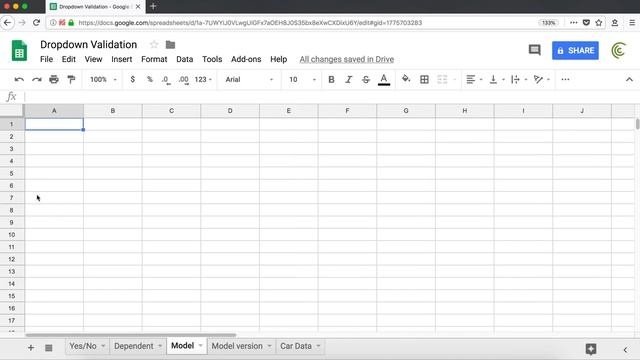
Task: Select row 7 header
Action: coord(12,198)
